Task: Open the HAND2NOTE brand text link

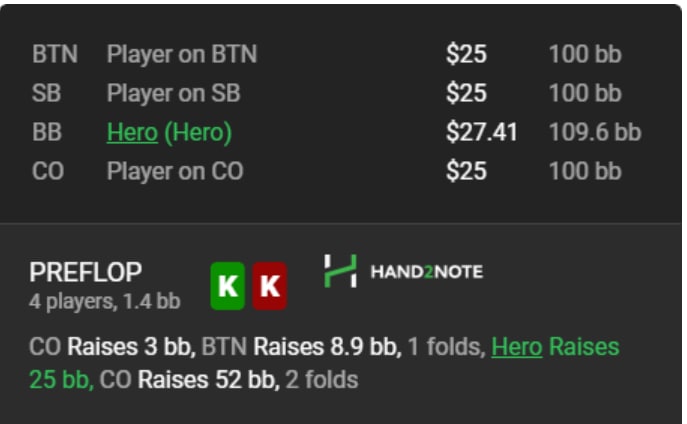Action: click(426, 272)
